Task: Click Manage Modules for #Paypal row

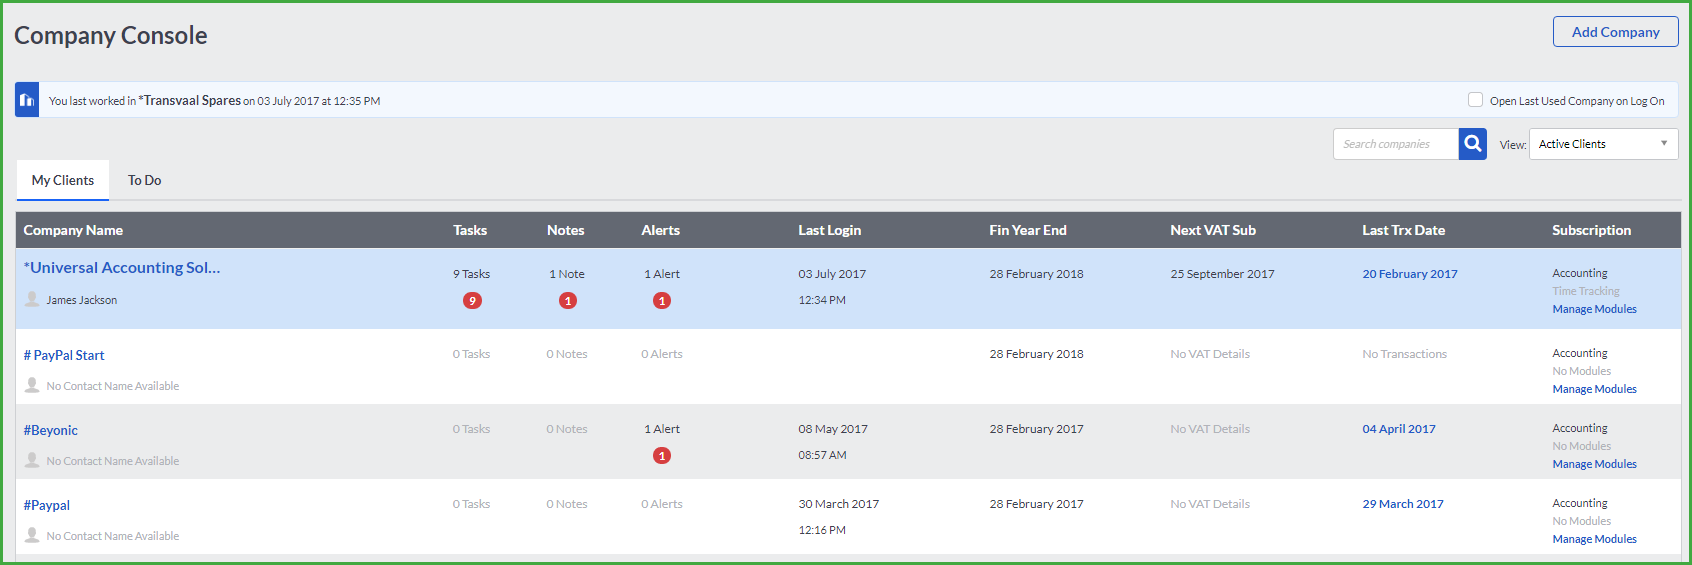Action: click(x=1594, y=539)
